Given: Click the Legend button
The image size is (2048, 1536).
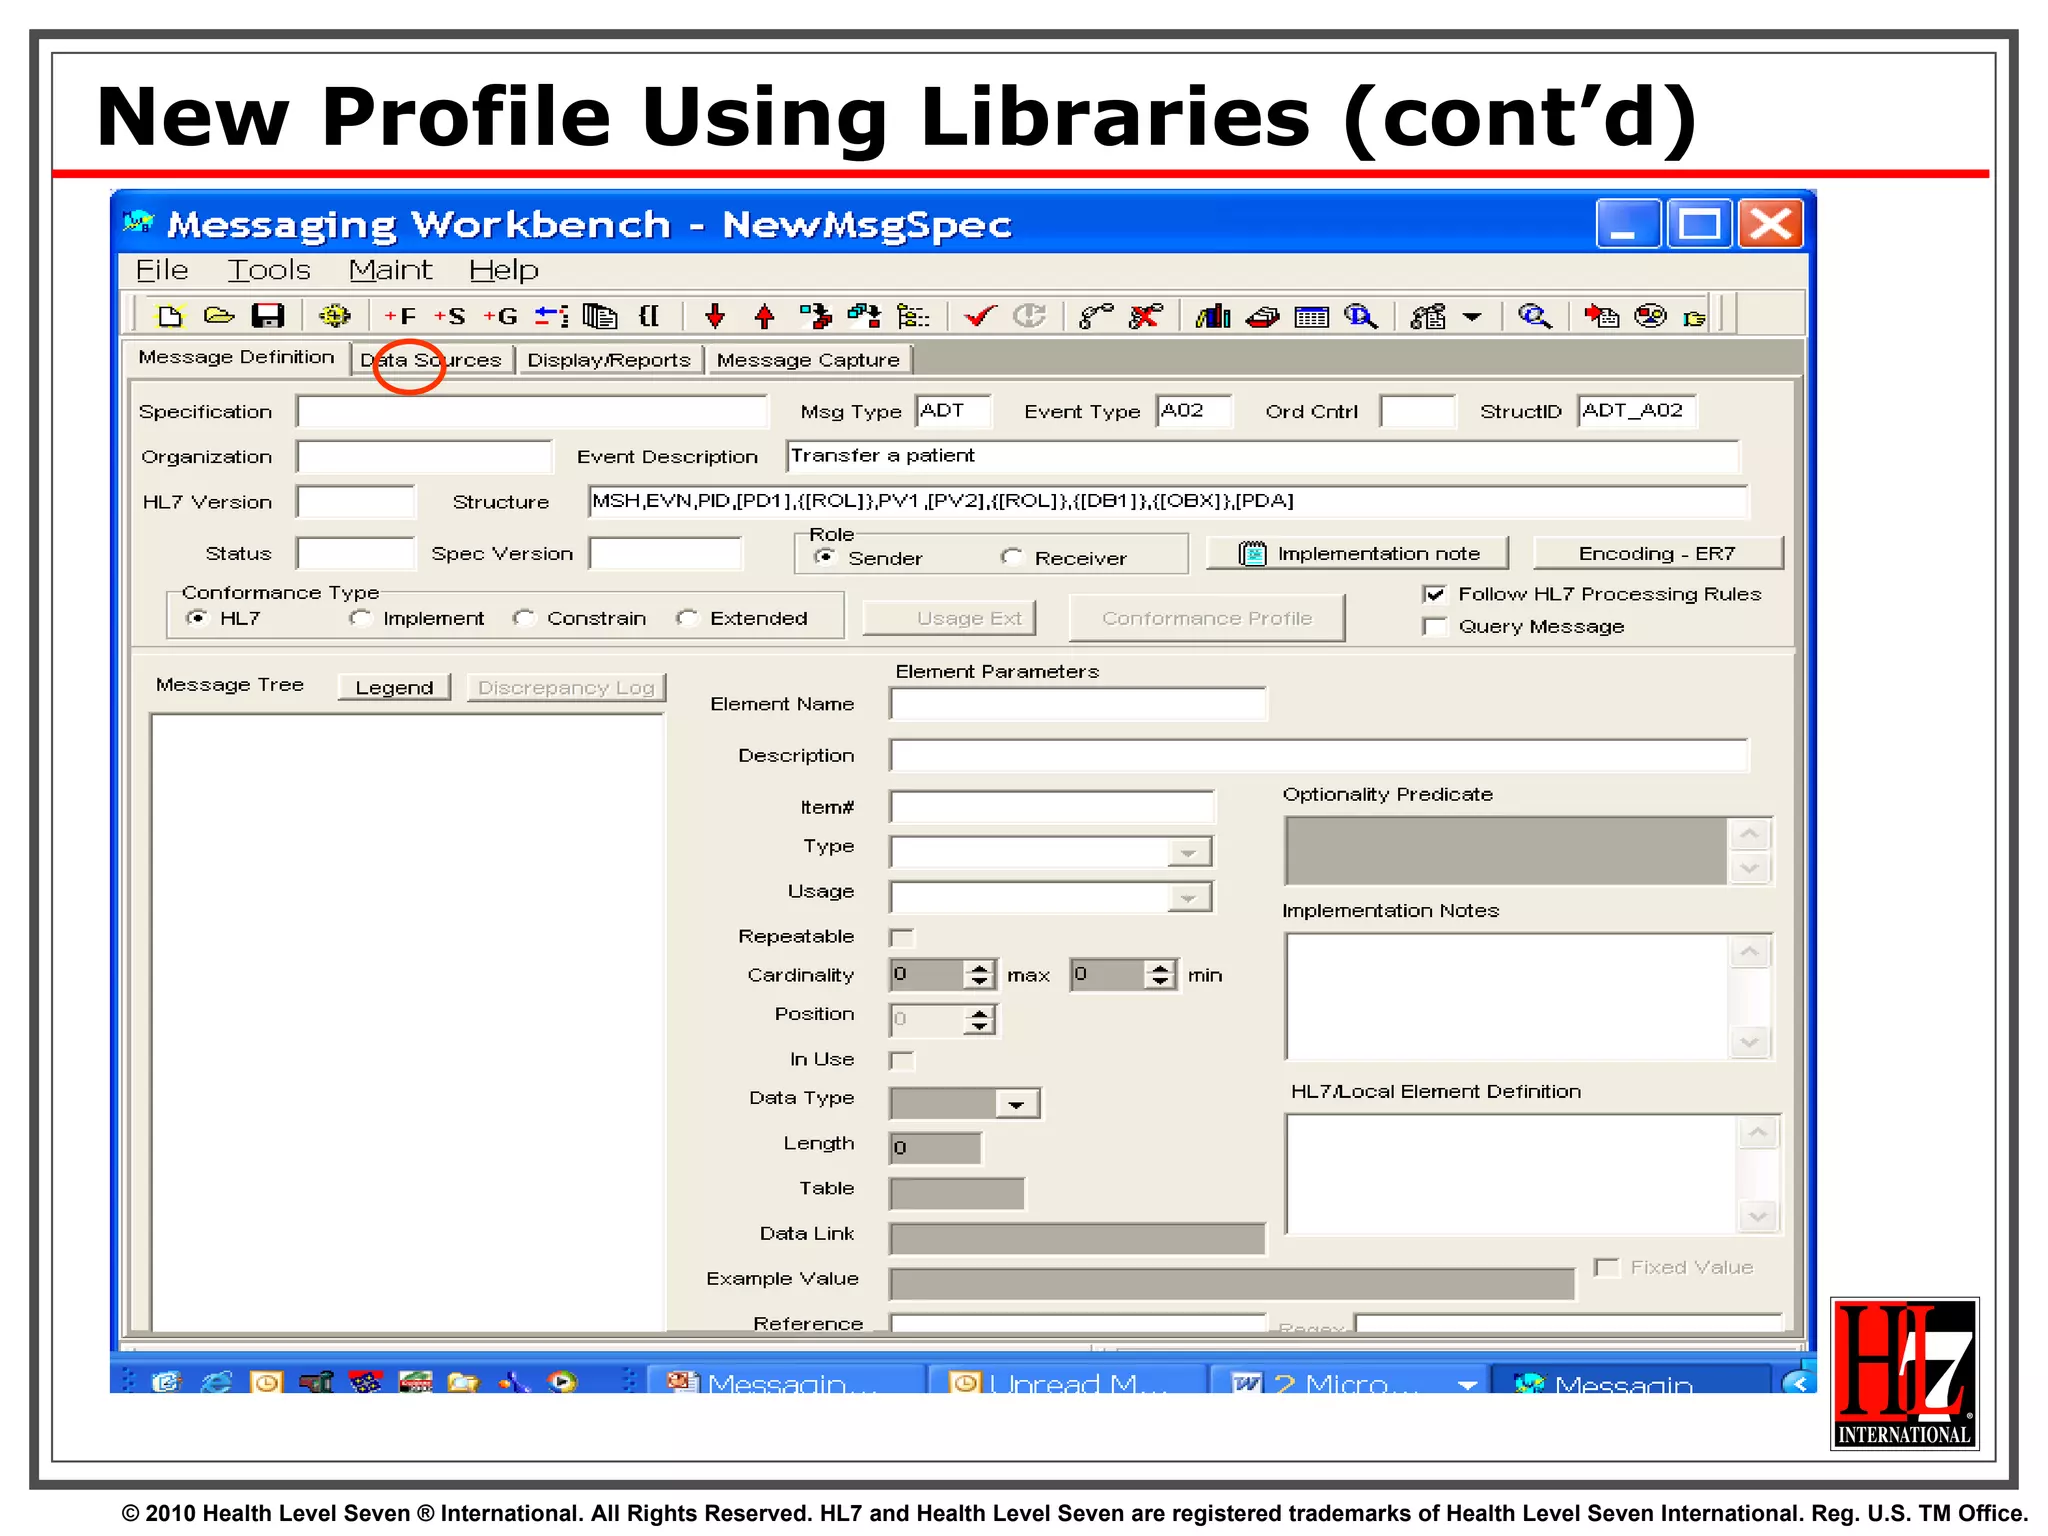Looking at the screenshot, I should [395, 687].
